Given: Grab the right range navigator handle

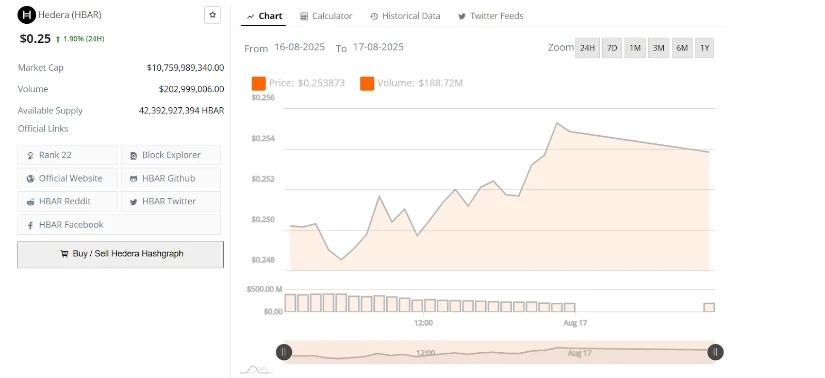Looking at the screenshot, I should pos(716,352).
